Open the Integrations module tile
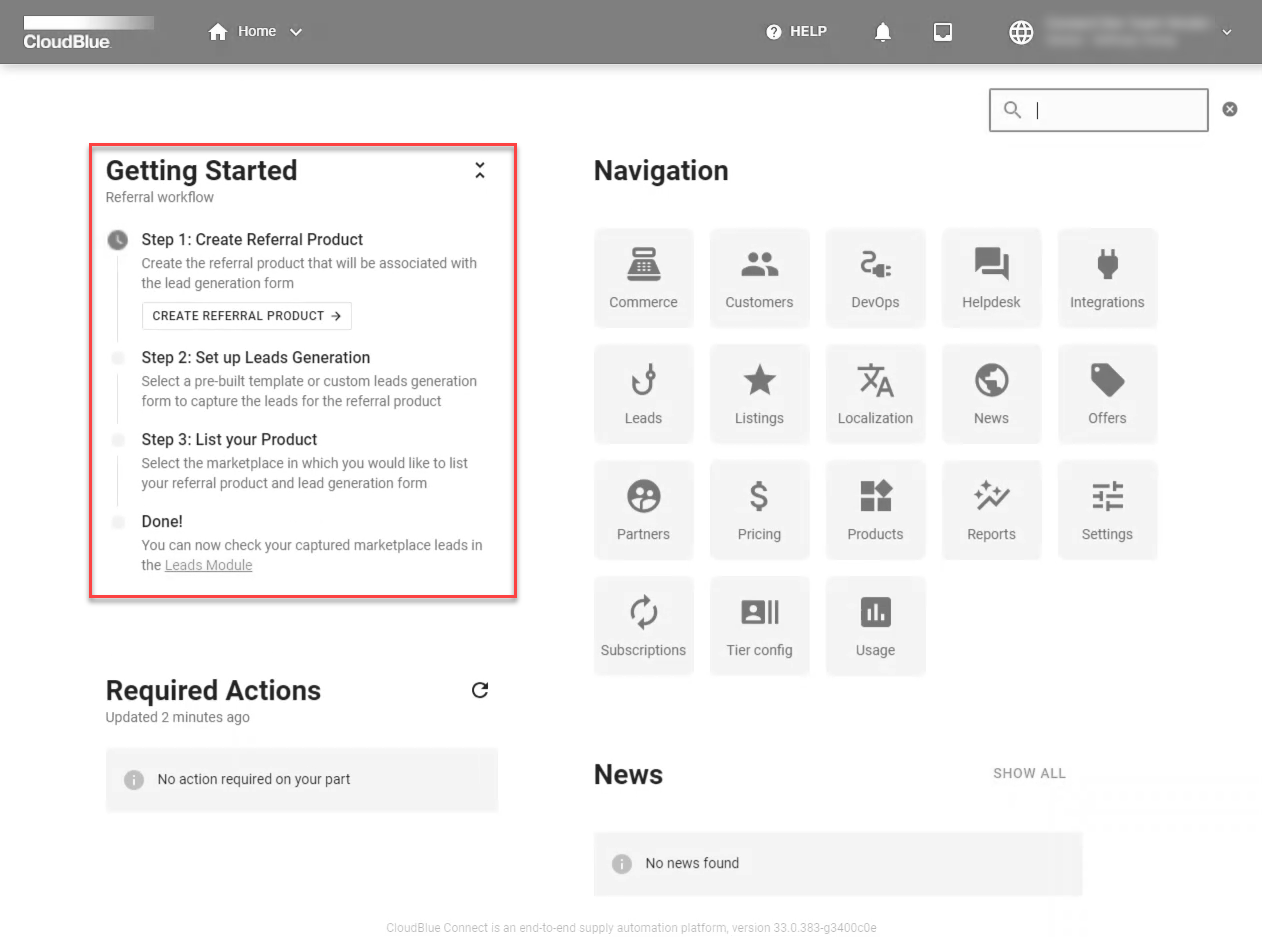 pyautogui.click(x=1107, y=278)
